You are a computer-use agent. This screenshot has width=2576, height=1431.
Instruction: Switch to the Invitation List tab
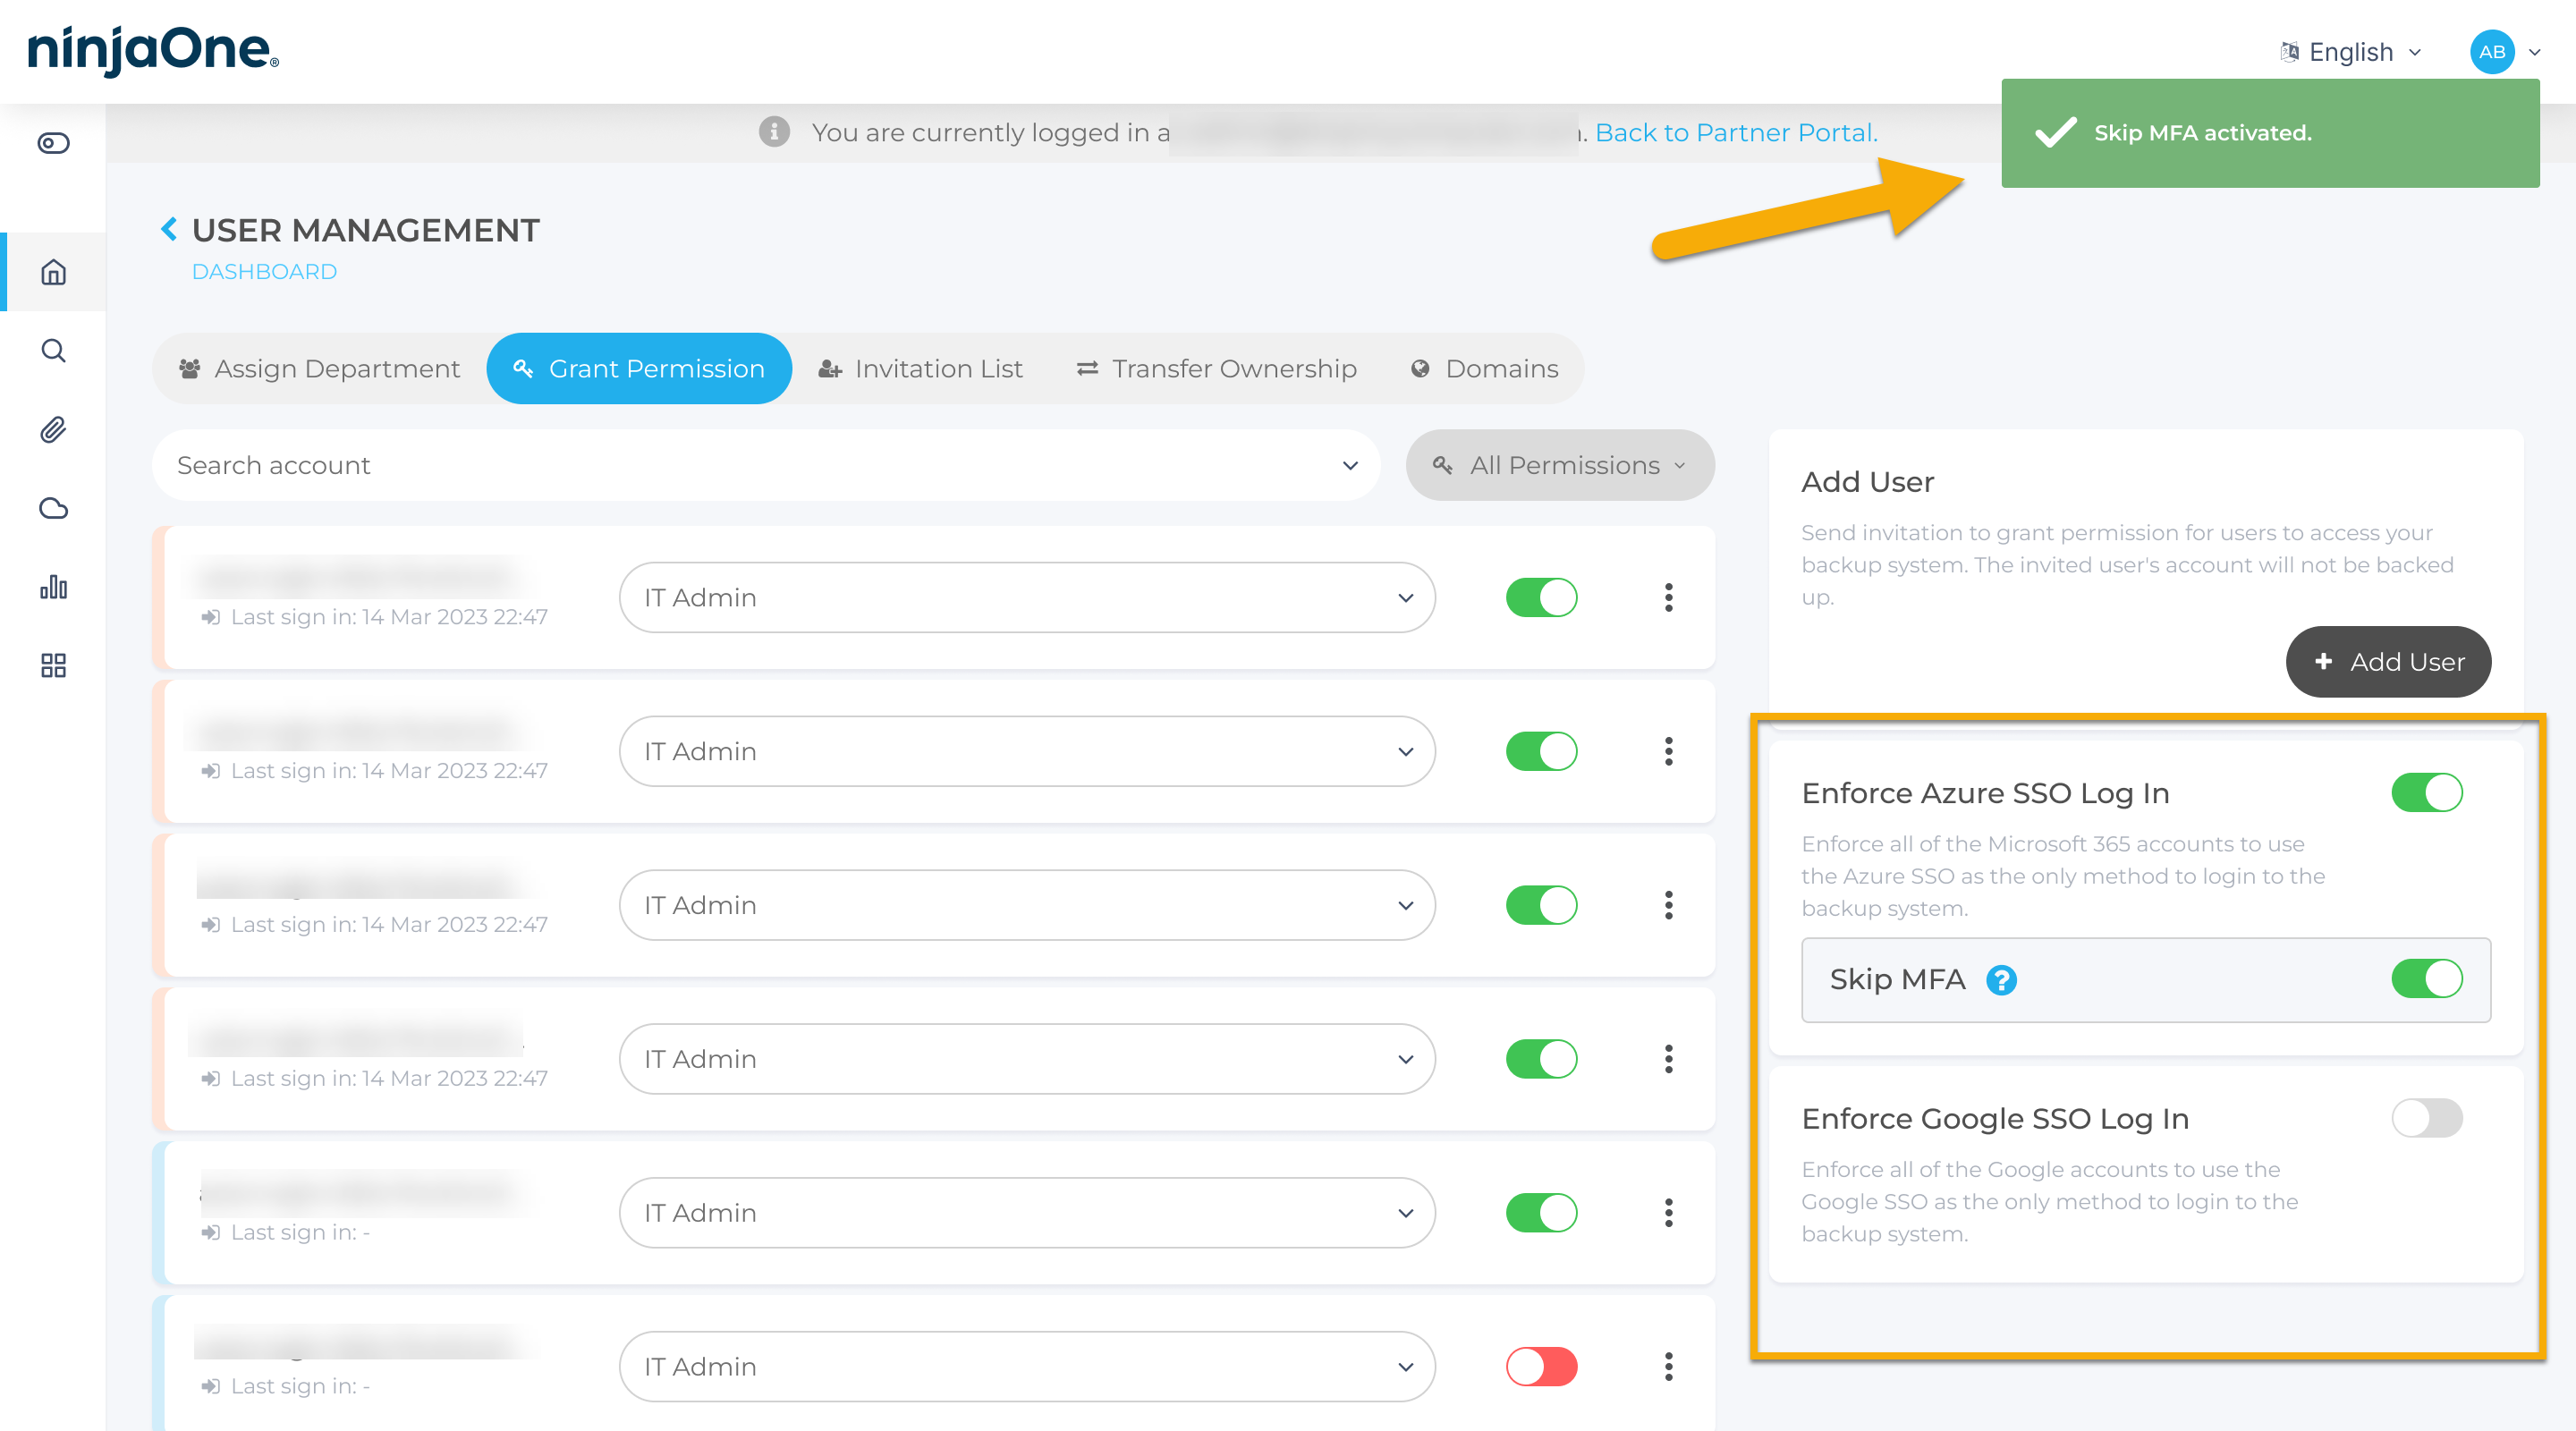[920, 369]
